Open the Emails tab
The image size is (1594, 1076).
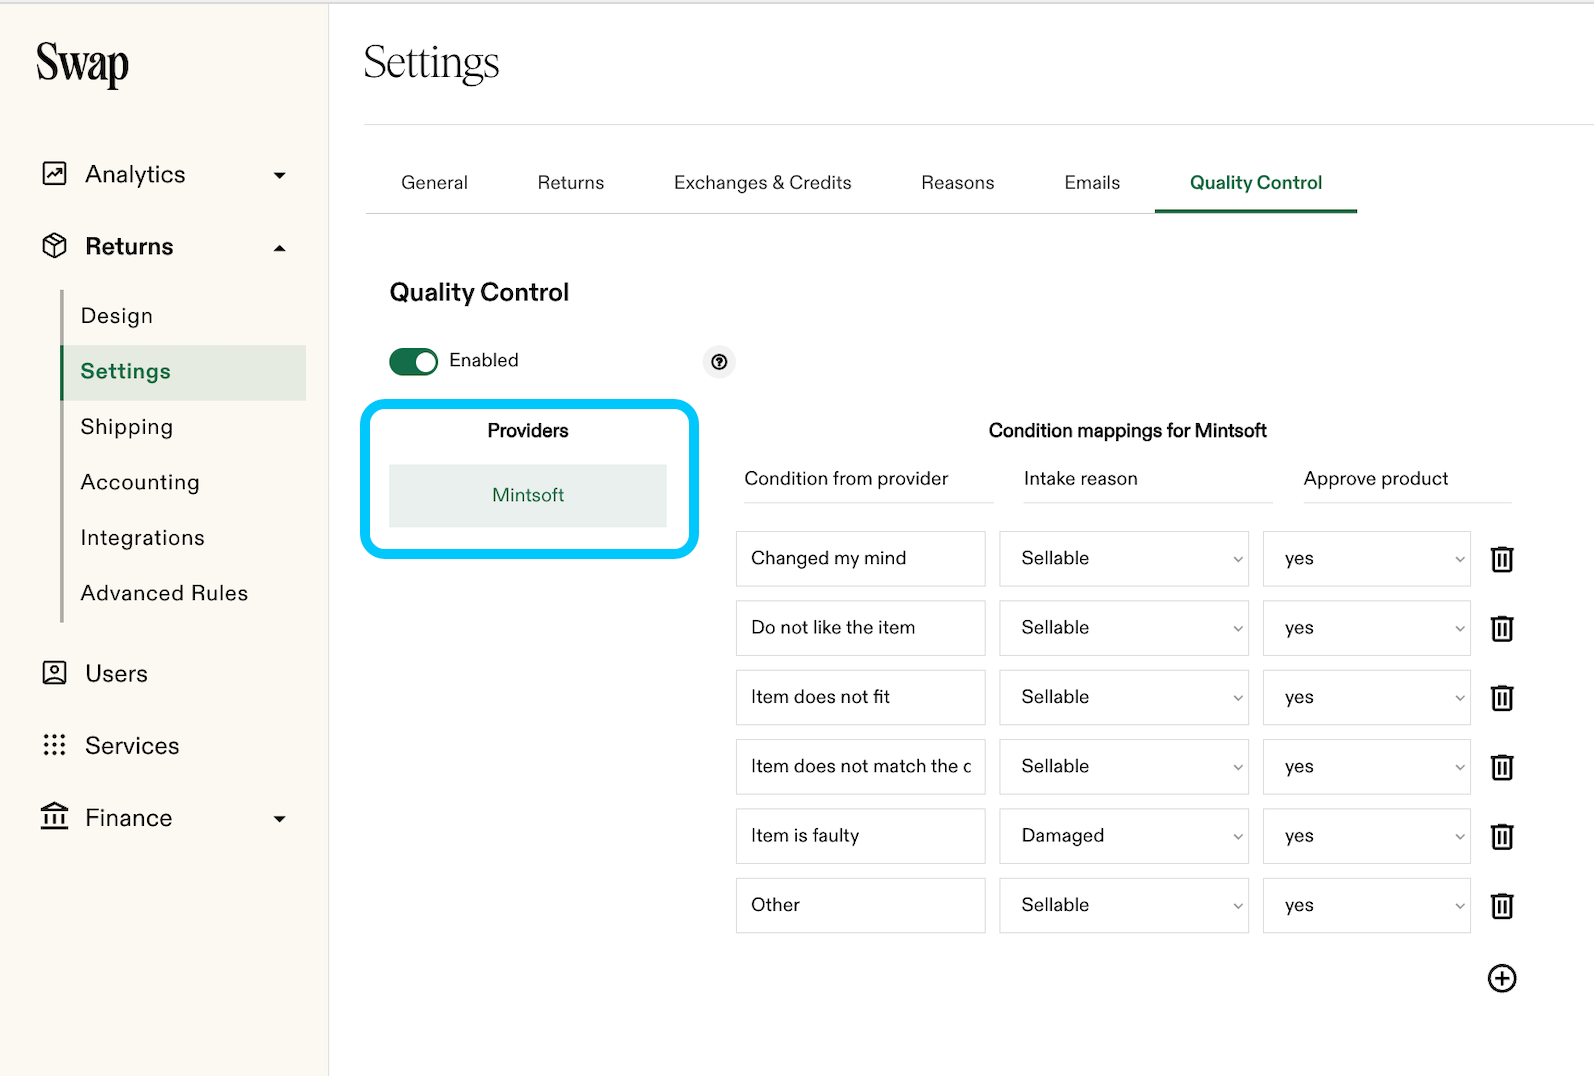tap(1092, 183)
